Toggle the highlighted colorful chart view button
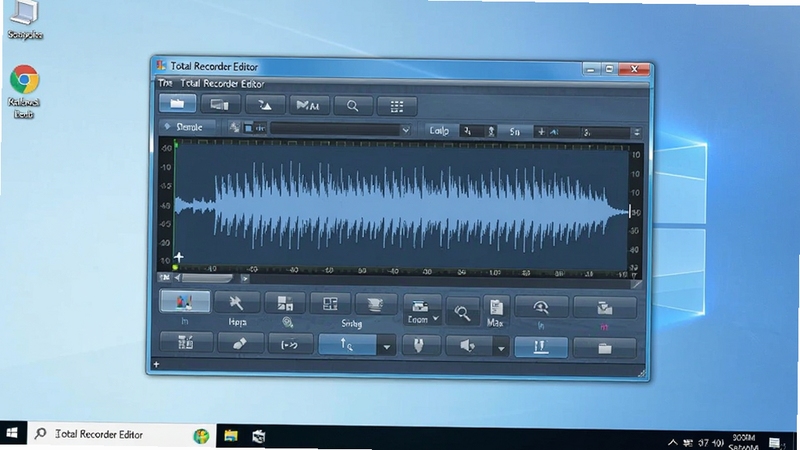This screenshot has width=800, height=450. [x=185, y=302]
